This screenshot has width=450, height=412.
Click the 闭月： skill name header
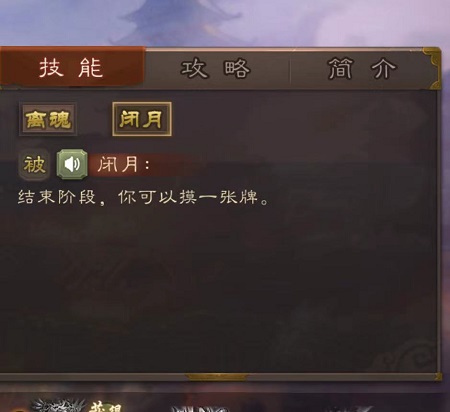point(124,164)
